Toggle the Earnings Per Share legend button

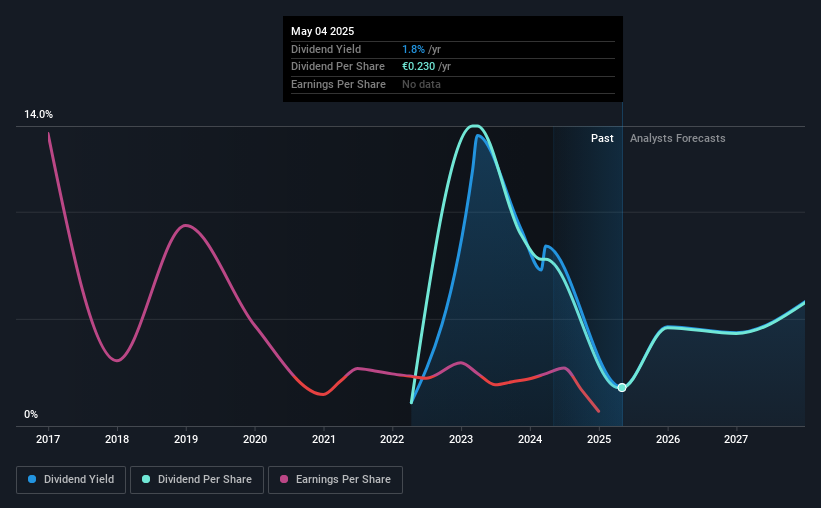tap(335, 480)
